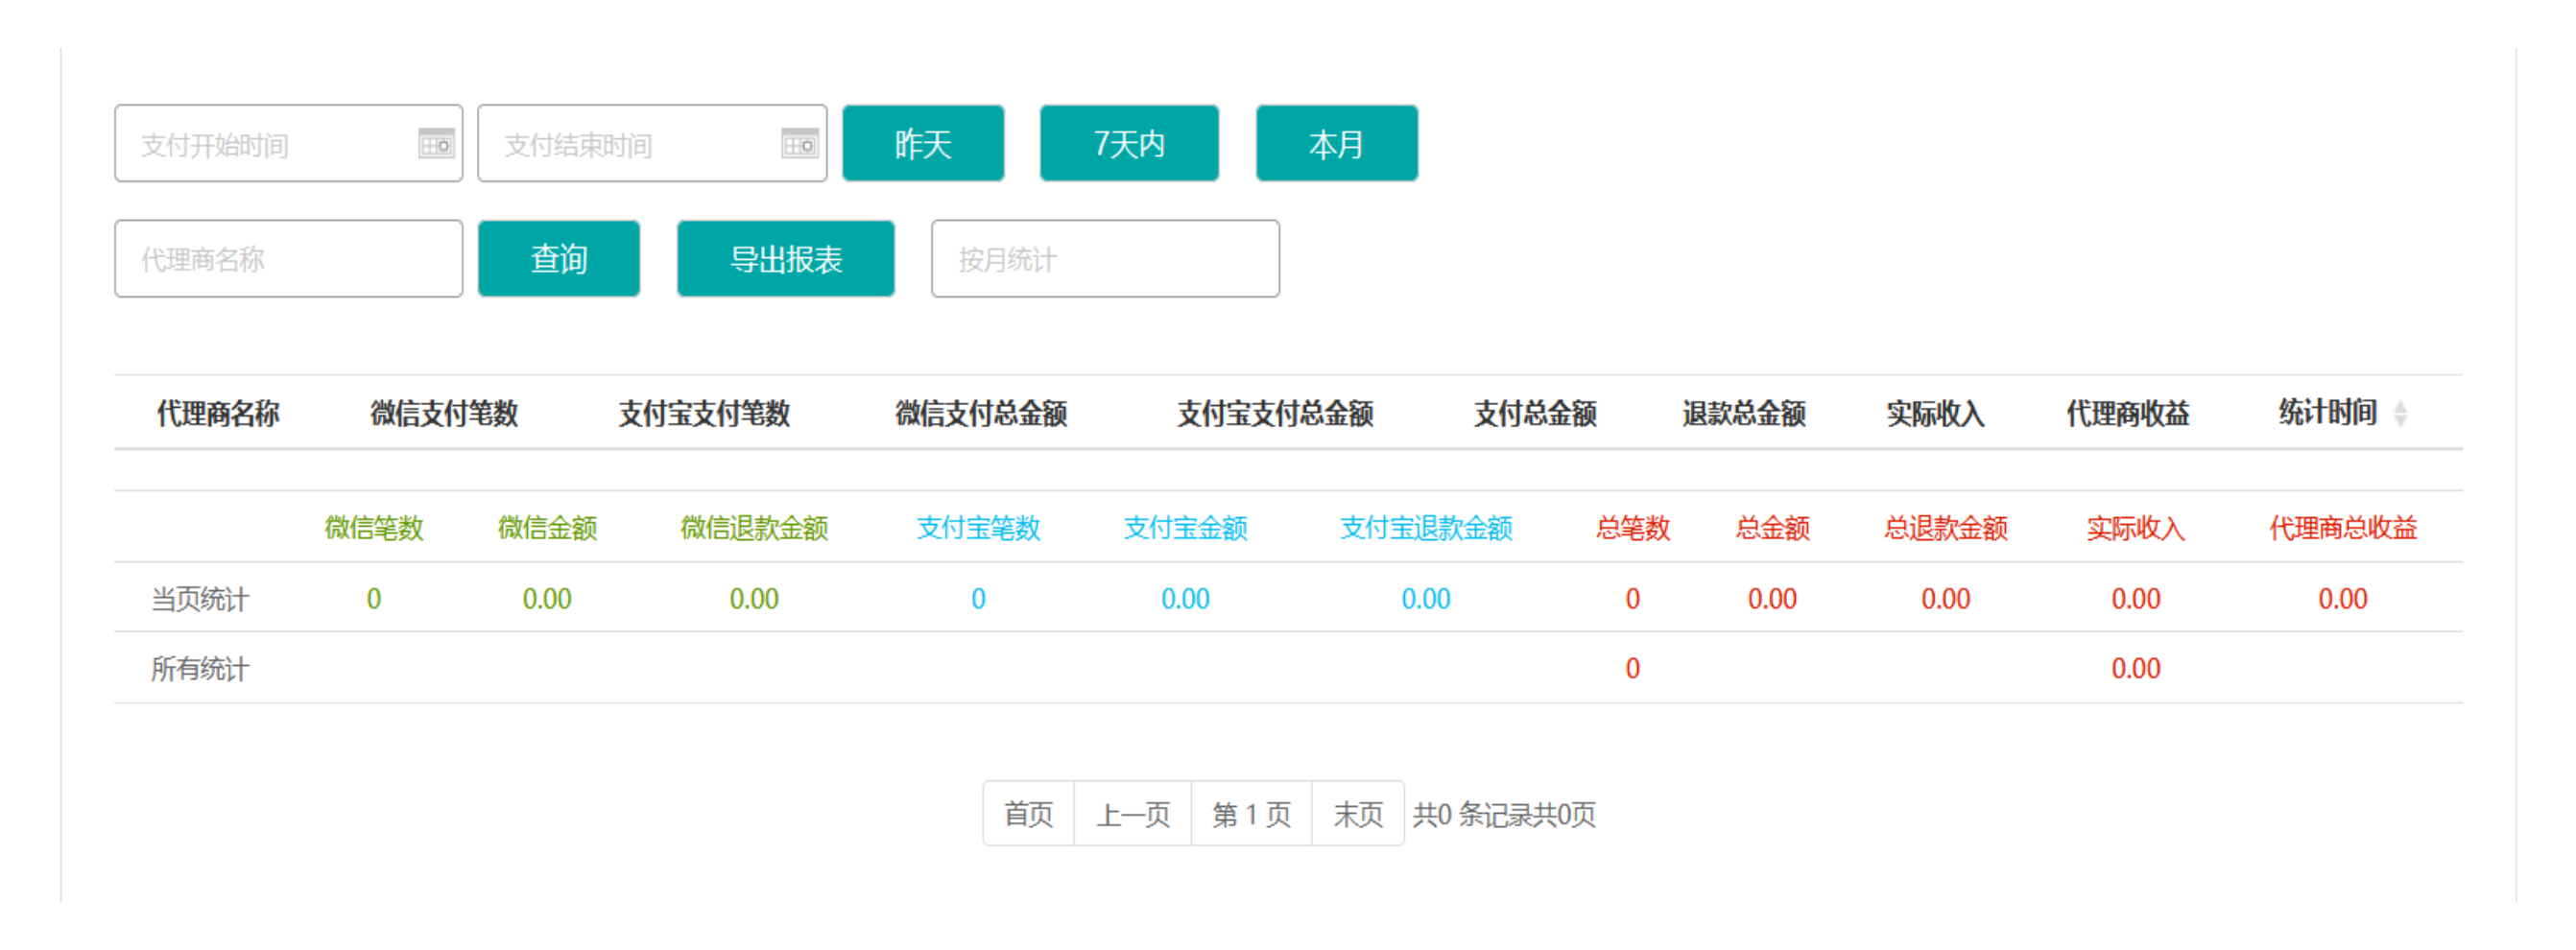
Task: Click blue 支付宝金额 label
Action: [1185, 527]
